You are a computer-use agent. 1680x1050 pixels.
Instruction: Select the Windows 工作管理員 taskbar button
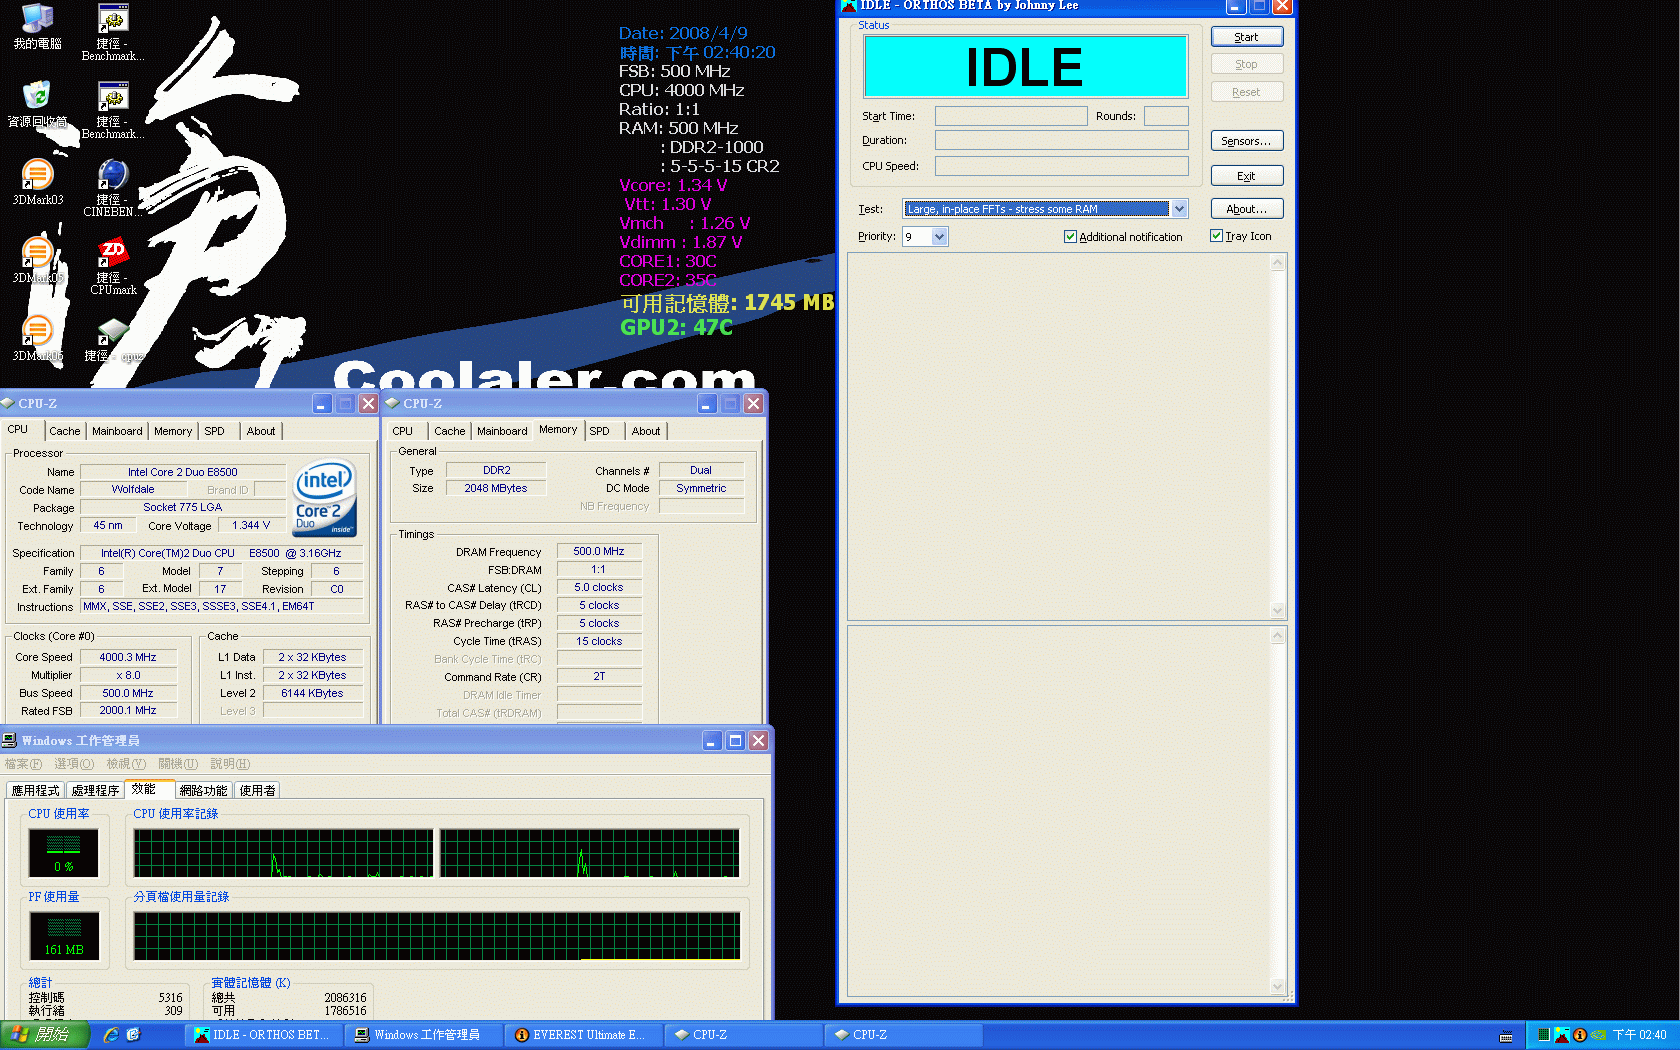424,1035
